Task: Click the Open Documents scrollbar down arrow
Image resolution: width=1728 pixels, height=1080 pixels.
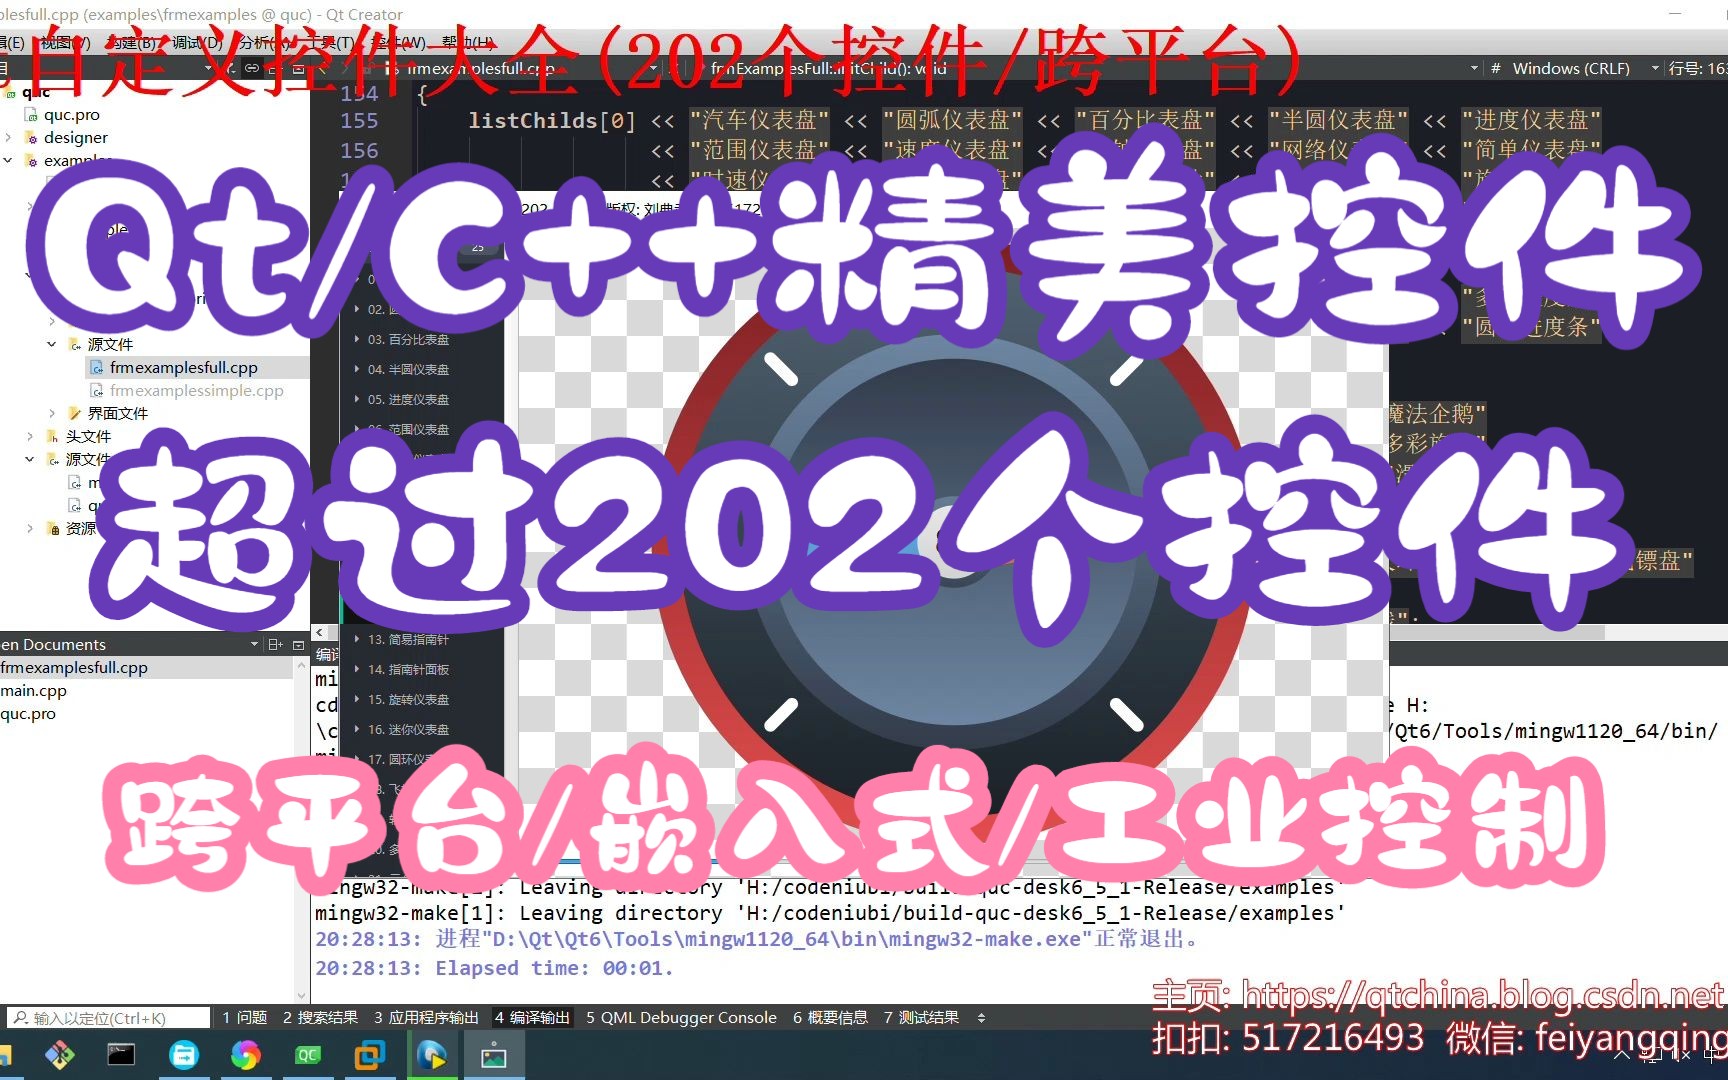Action: (302, 995)
